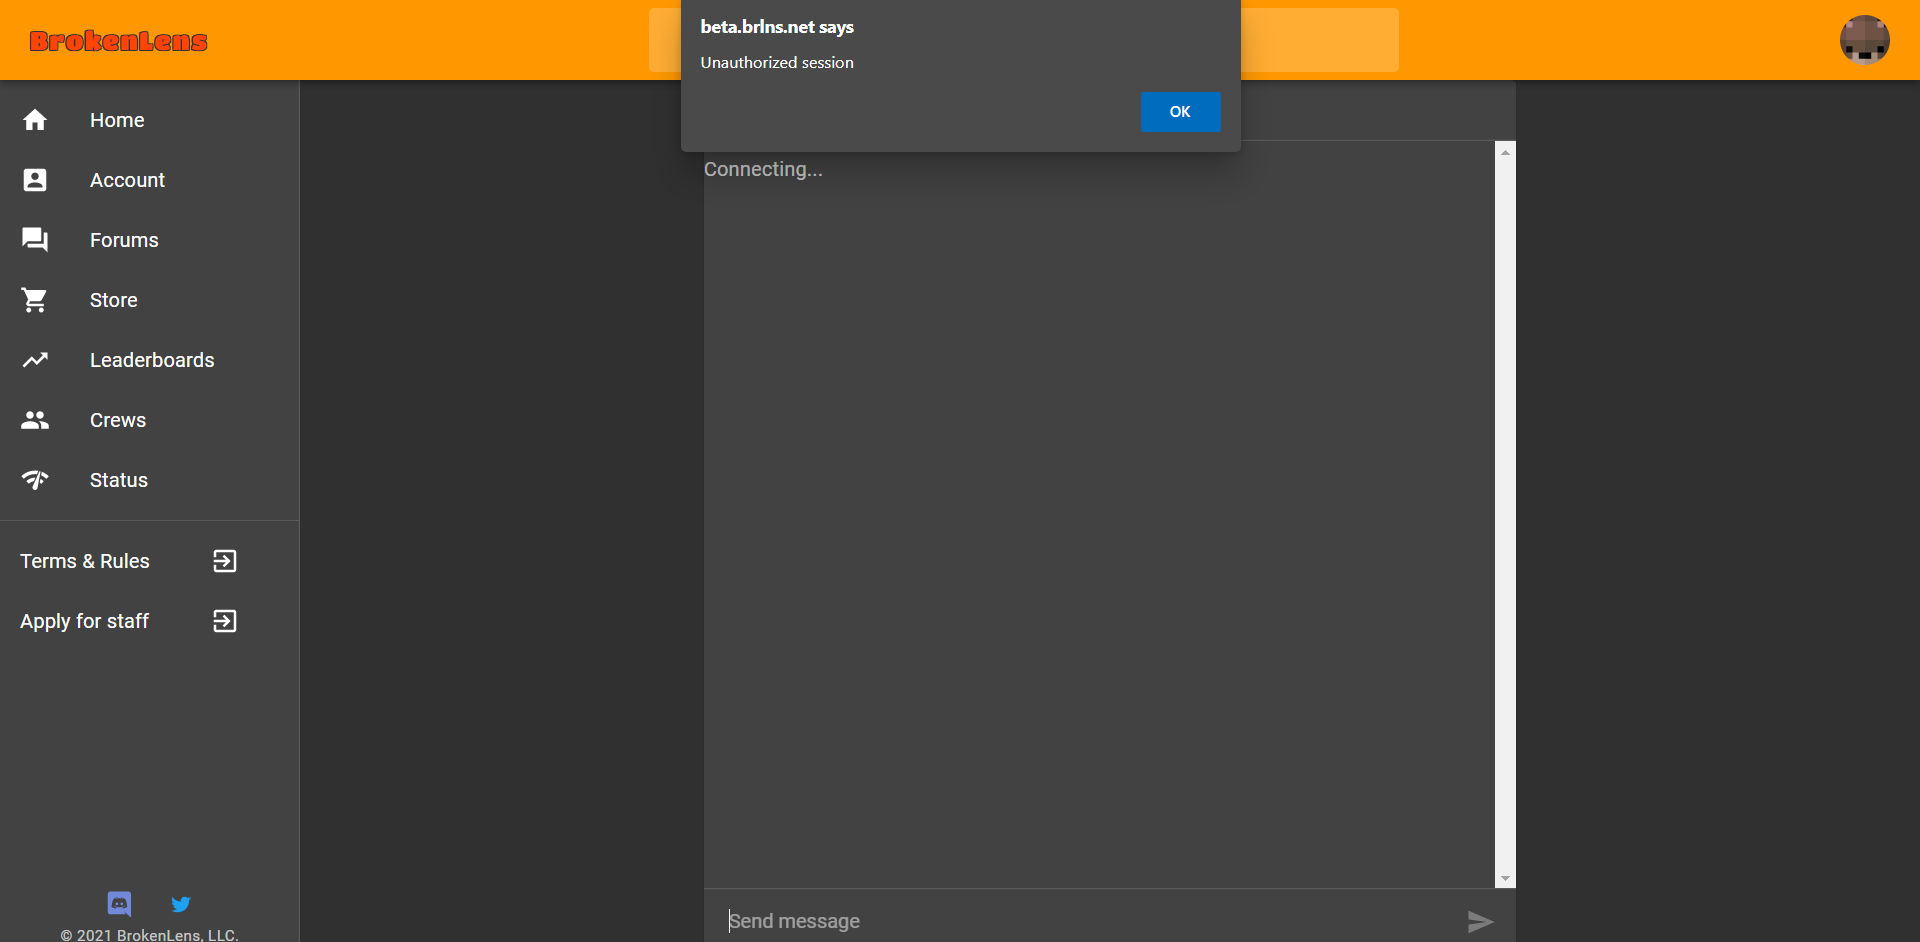
Task: Select Store in the sidebar
Action: click(114, 300)
